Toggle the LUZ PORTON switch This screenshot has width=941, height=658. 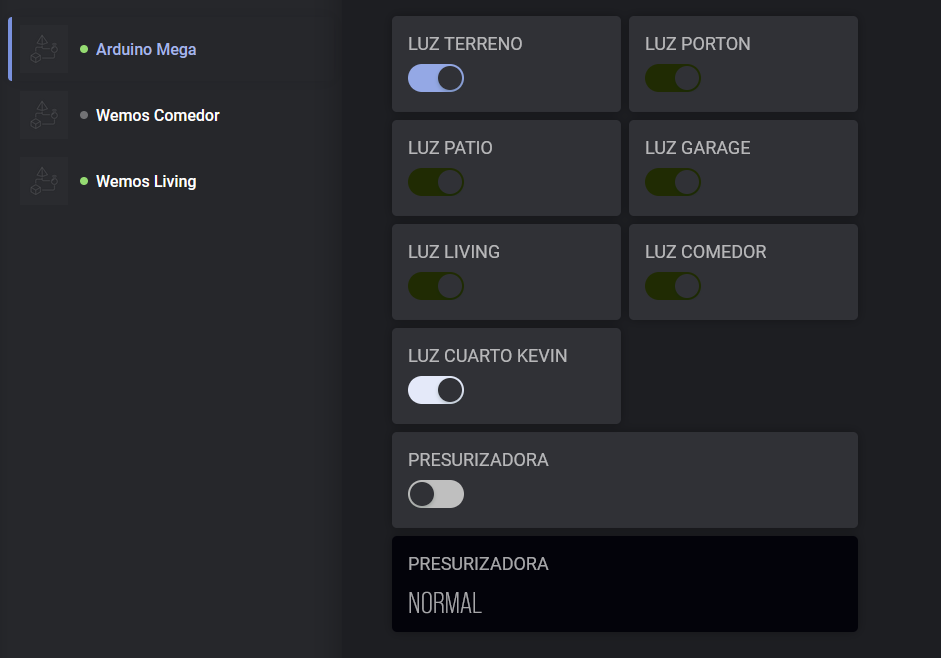coord(673,78)
